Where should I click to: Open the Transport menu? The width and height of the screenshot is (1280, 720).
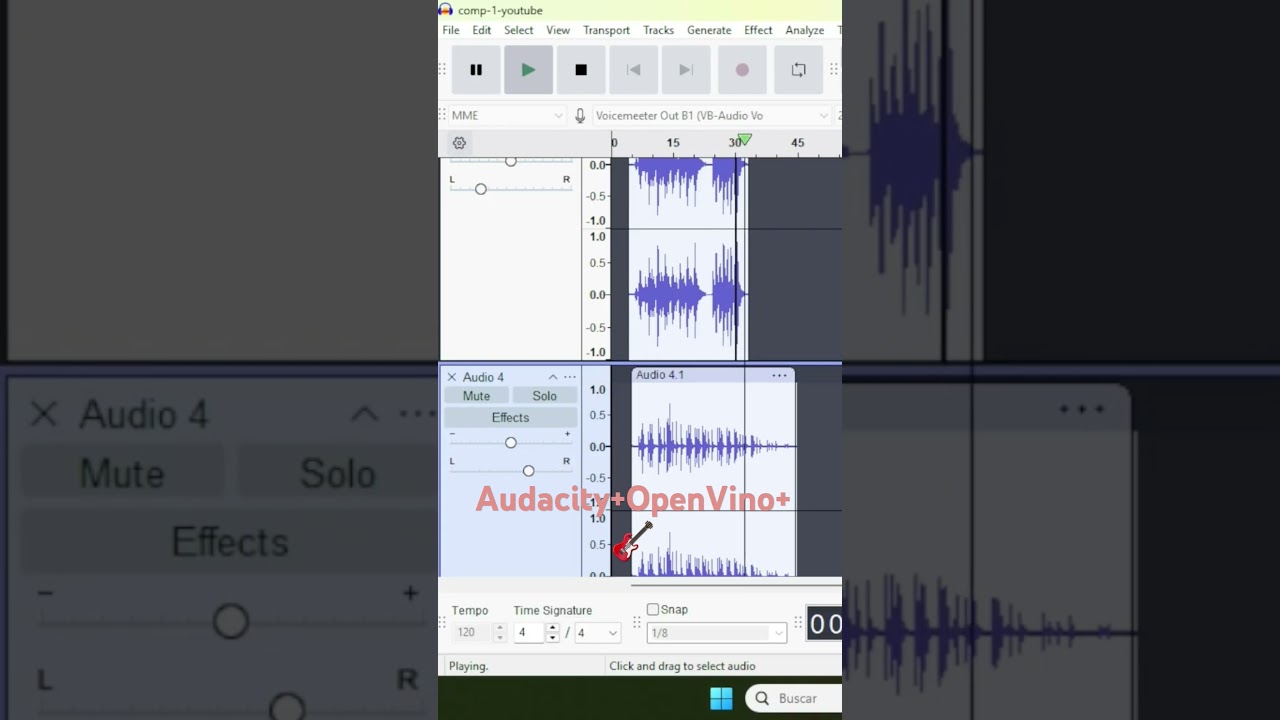click(x=607, y=30)
